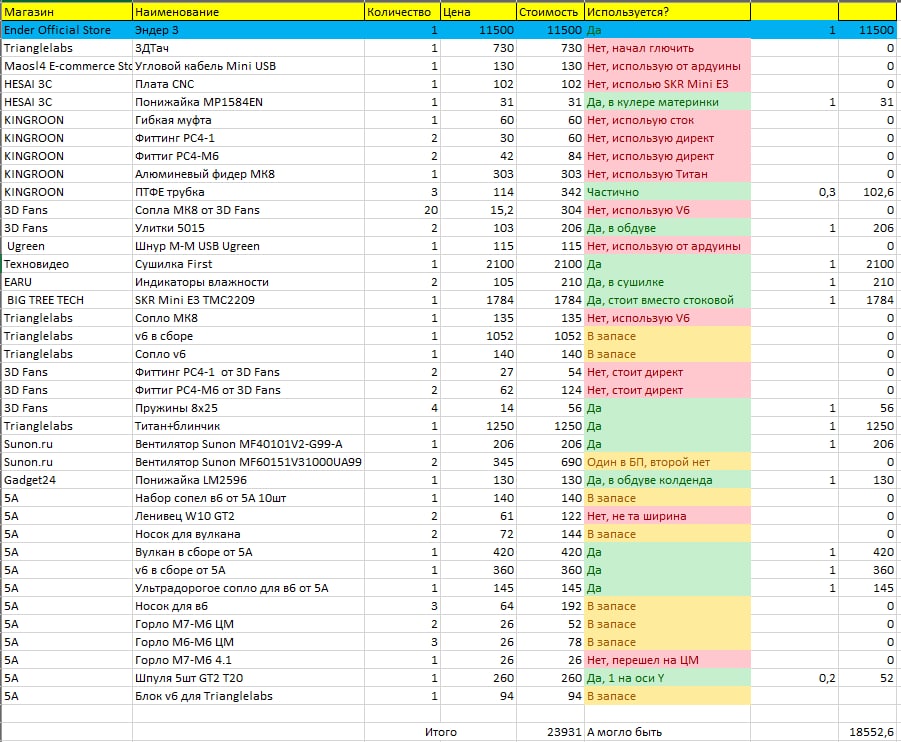901x742 pixels.
Task: Click the 'Техновидео' store cell
Action: coord(67,264)
